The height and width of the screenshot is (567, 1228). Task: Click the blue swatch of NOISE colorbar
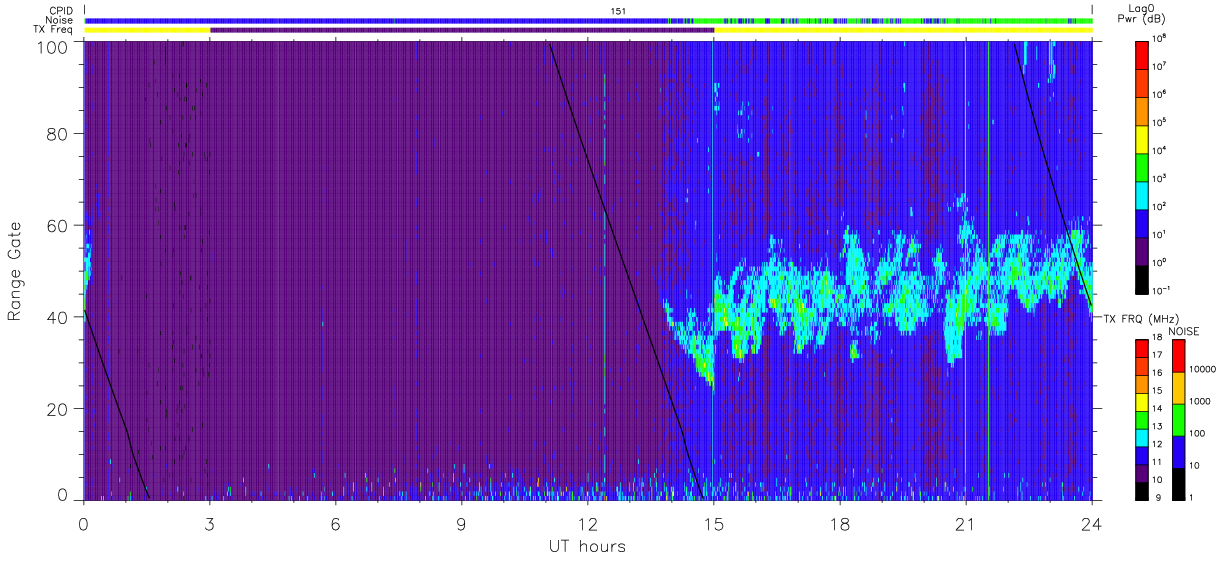1178,450
